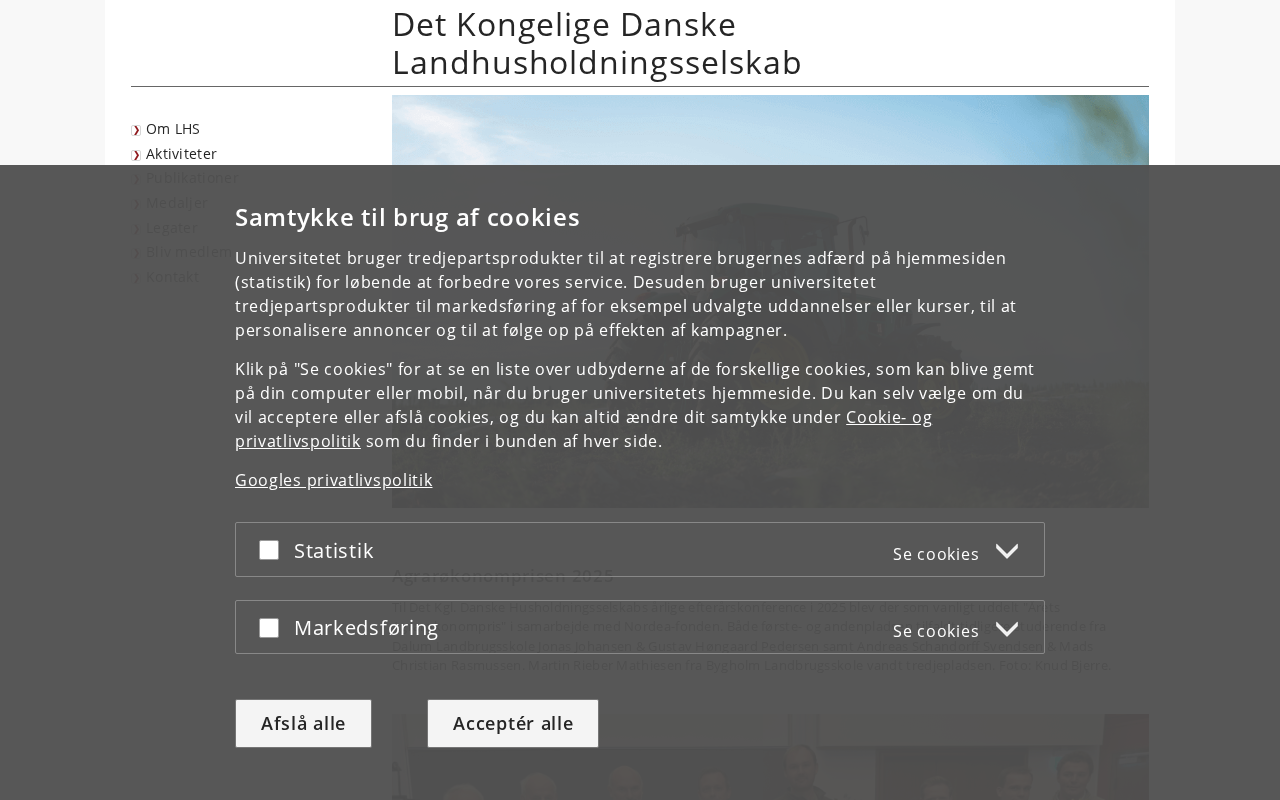
Task: Click the arrow bullet beside Publikationer
Action: tap(136, 179)
